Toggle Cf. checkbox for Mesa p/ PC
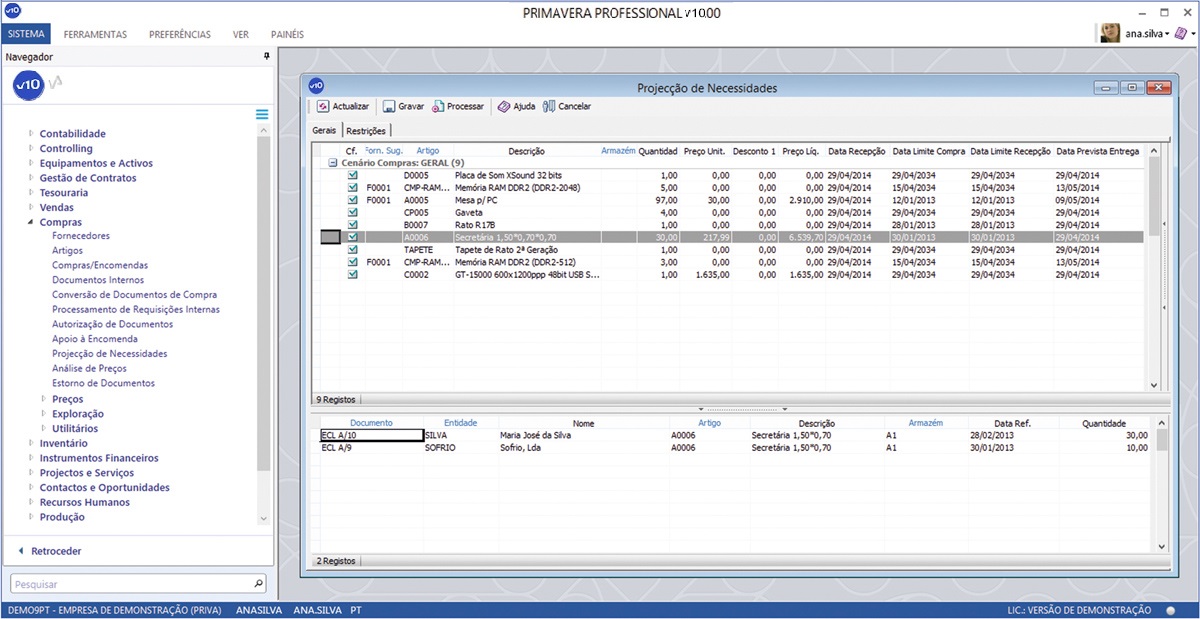The height and width of the screenshot is (619, 1200). coord(352,200)
